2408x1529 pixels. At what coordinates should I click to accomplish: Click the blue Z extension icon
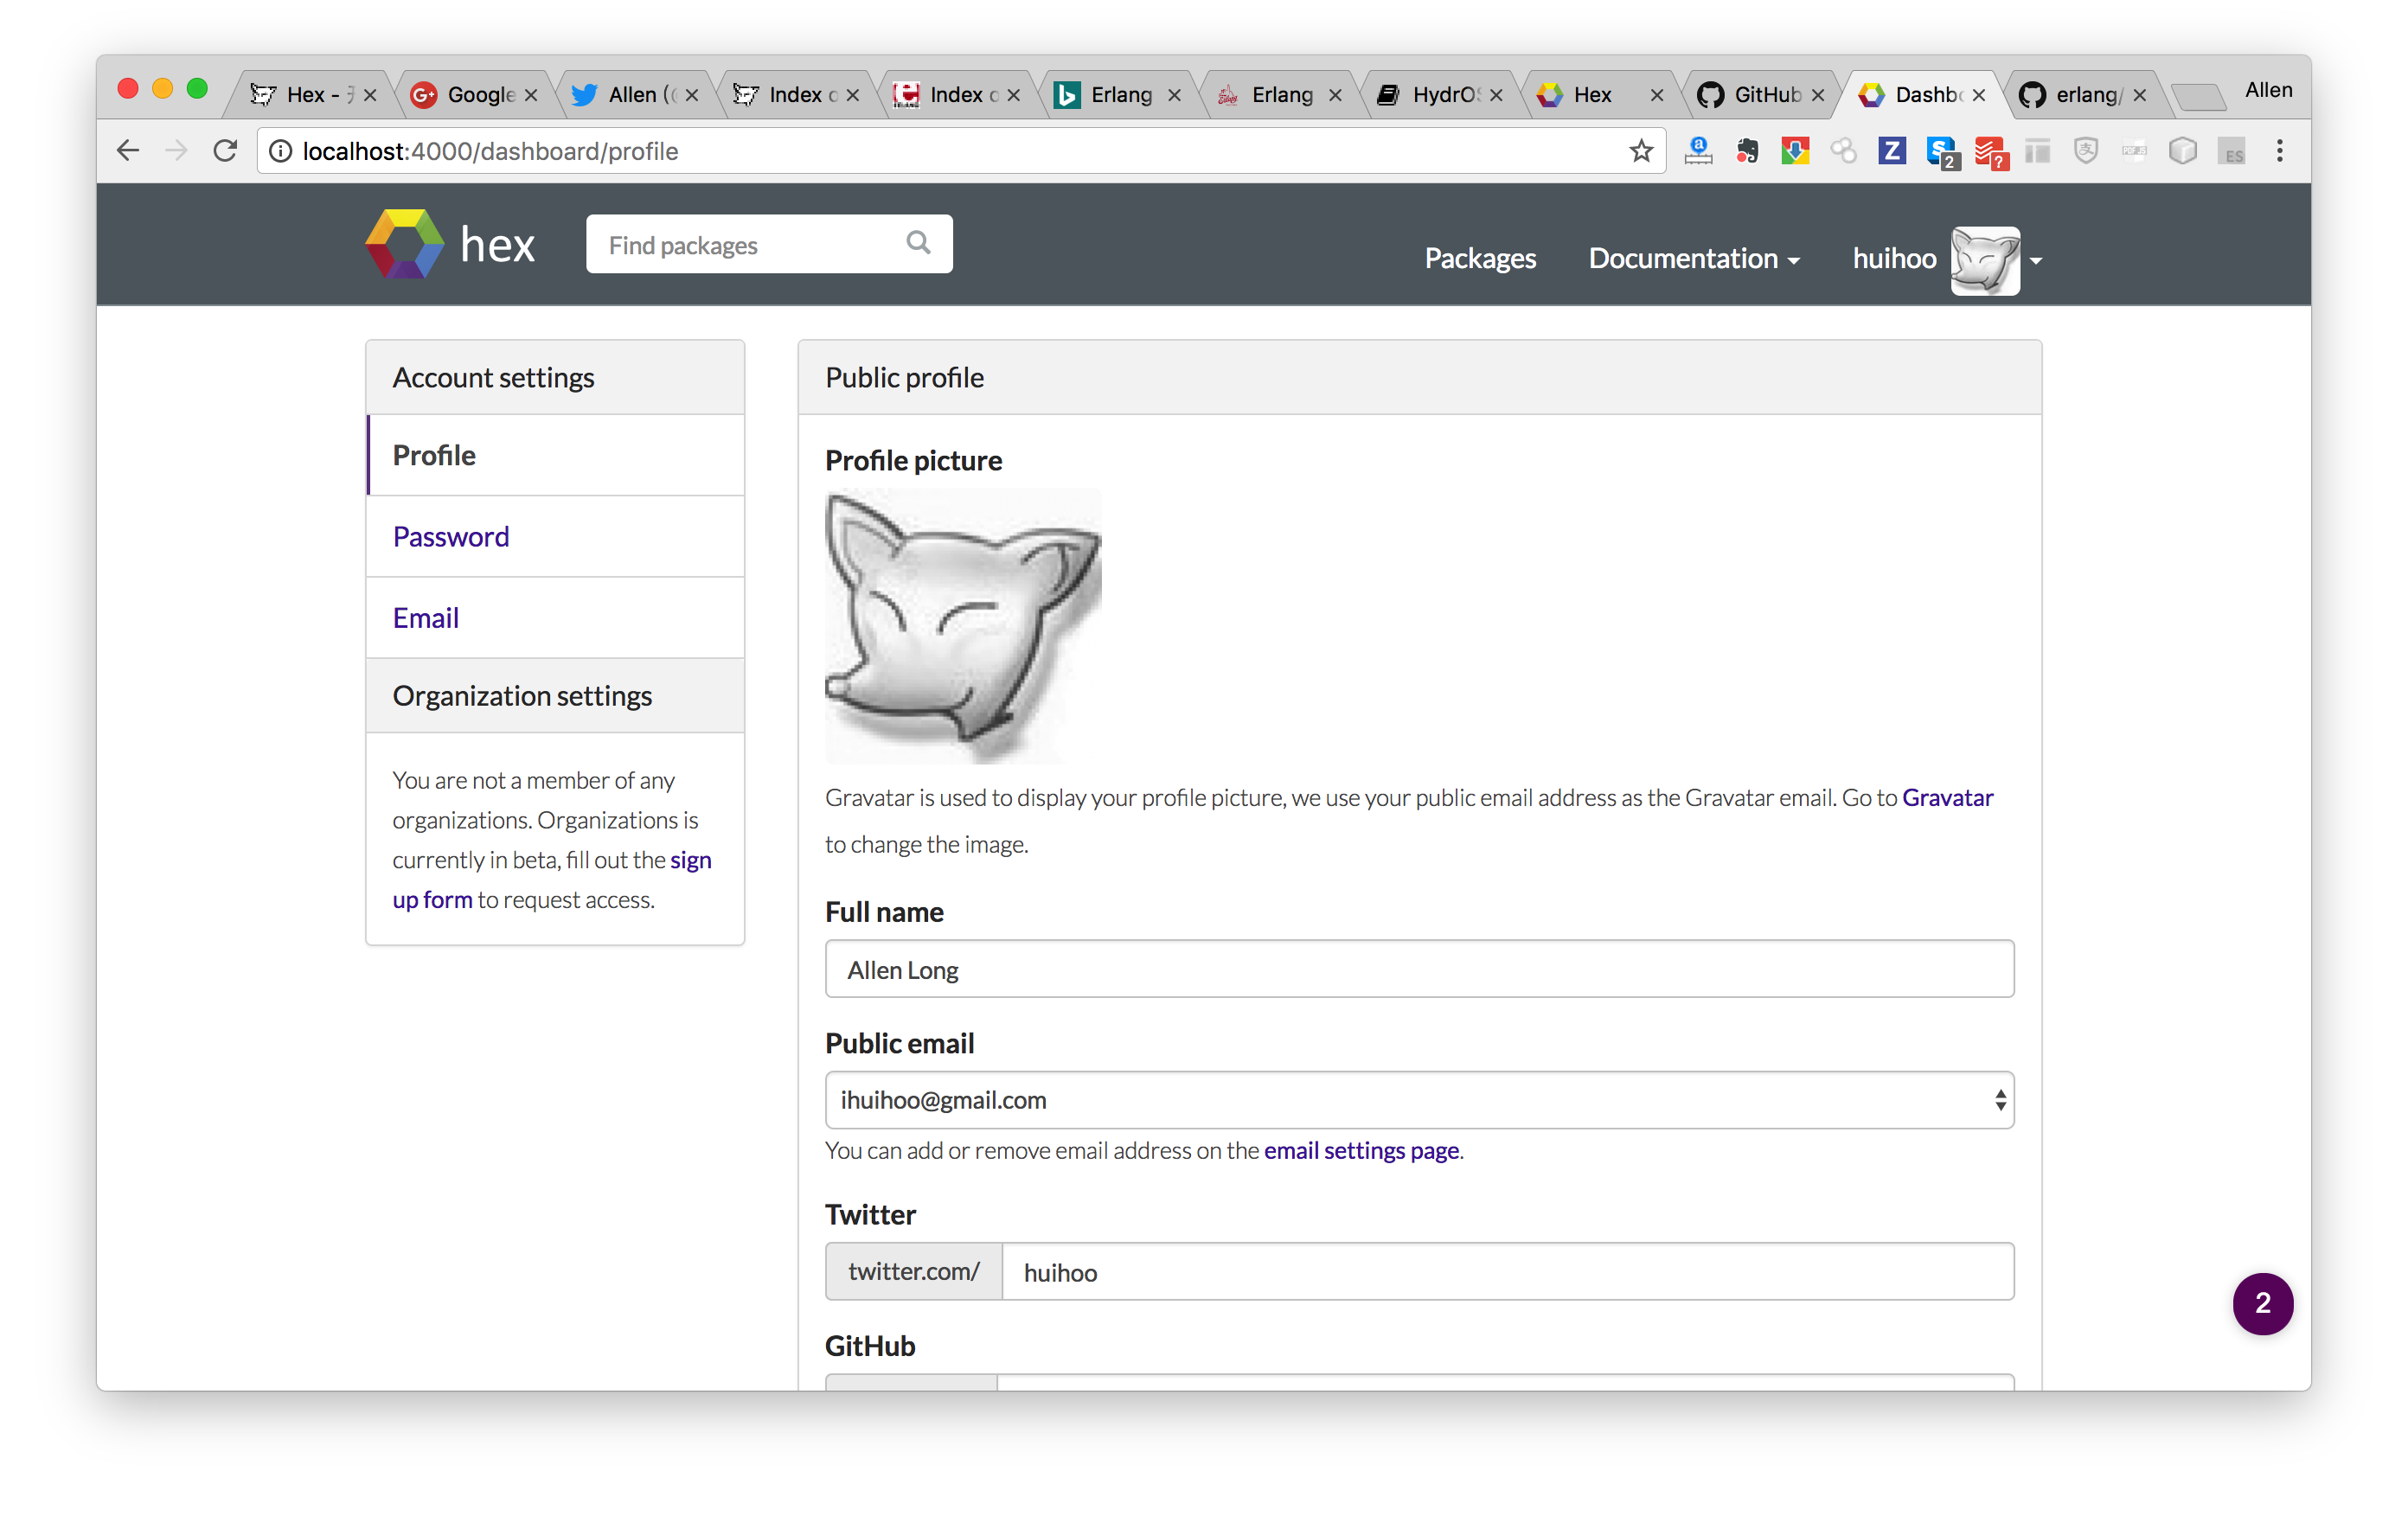(x=1890, y=151)
